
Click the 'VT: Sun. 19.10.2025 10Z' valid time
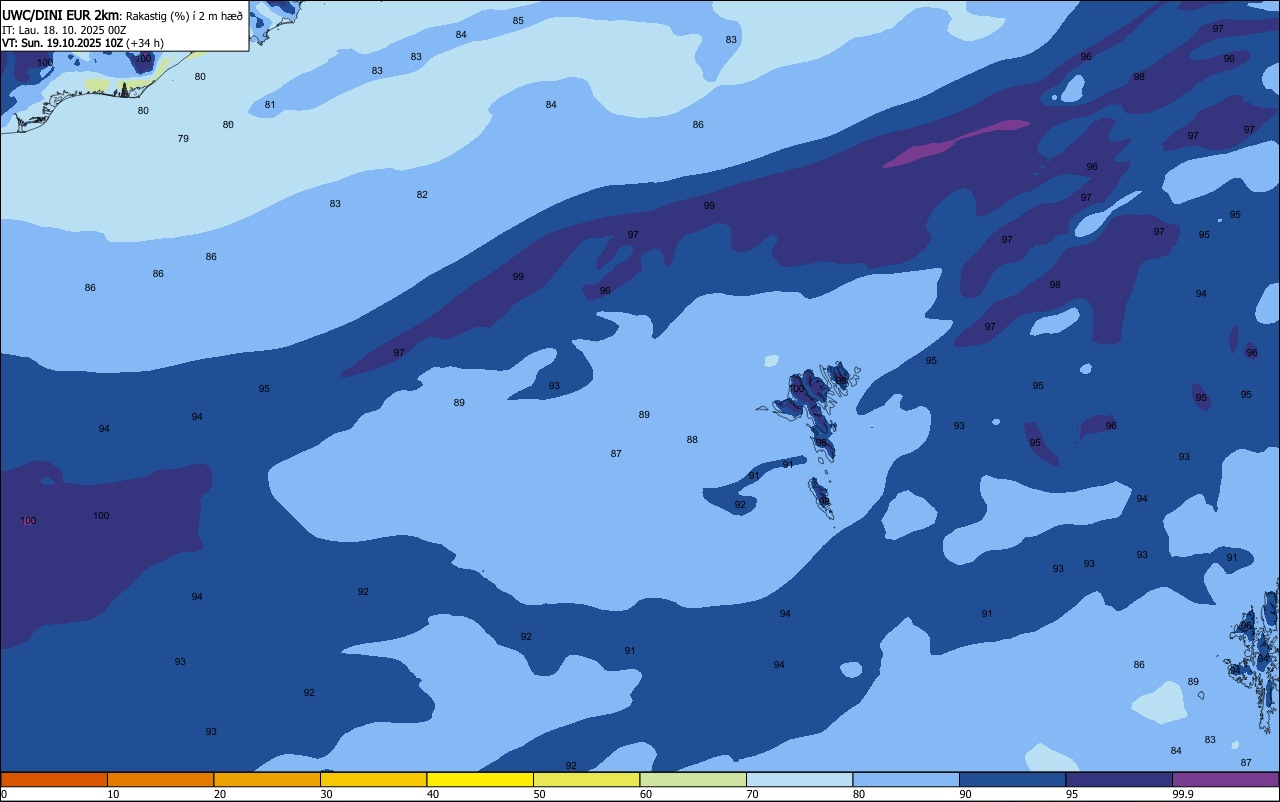(63, 43)
